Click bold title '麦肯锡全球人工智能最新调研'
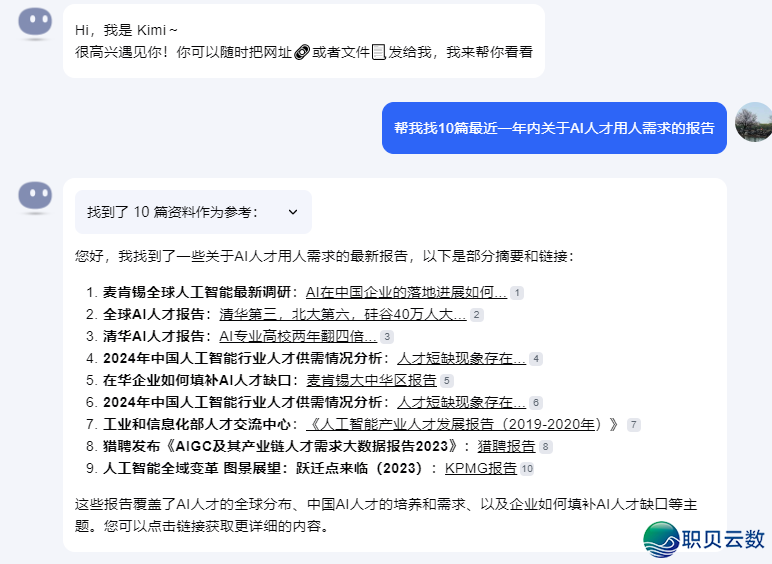772x564 pixels. 197,292
